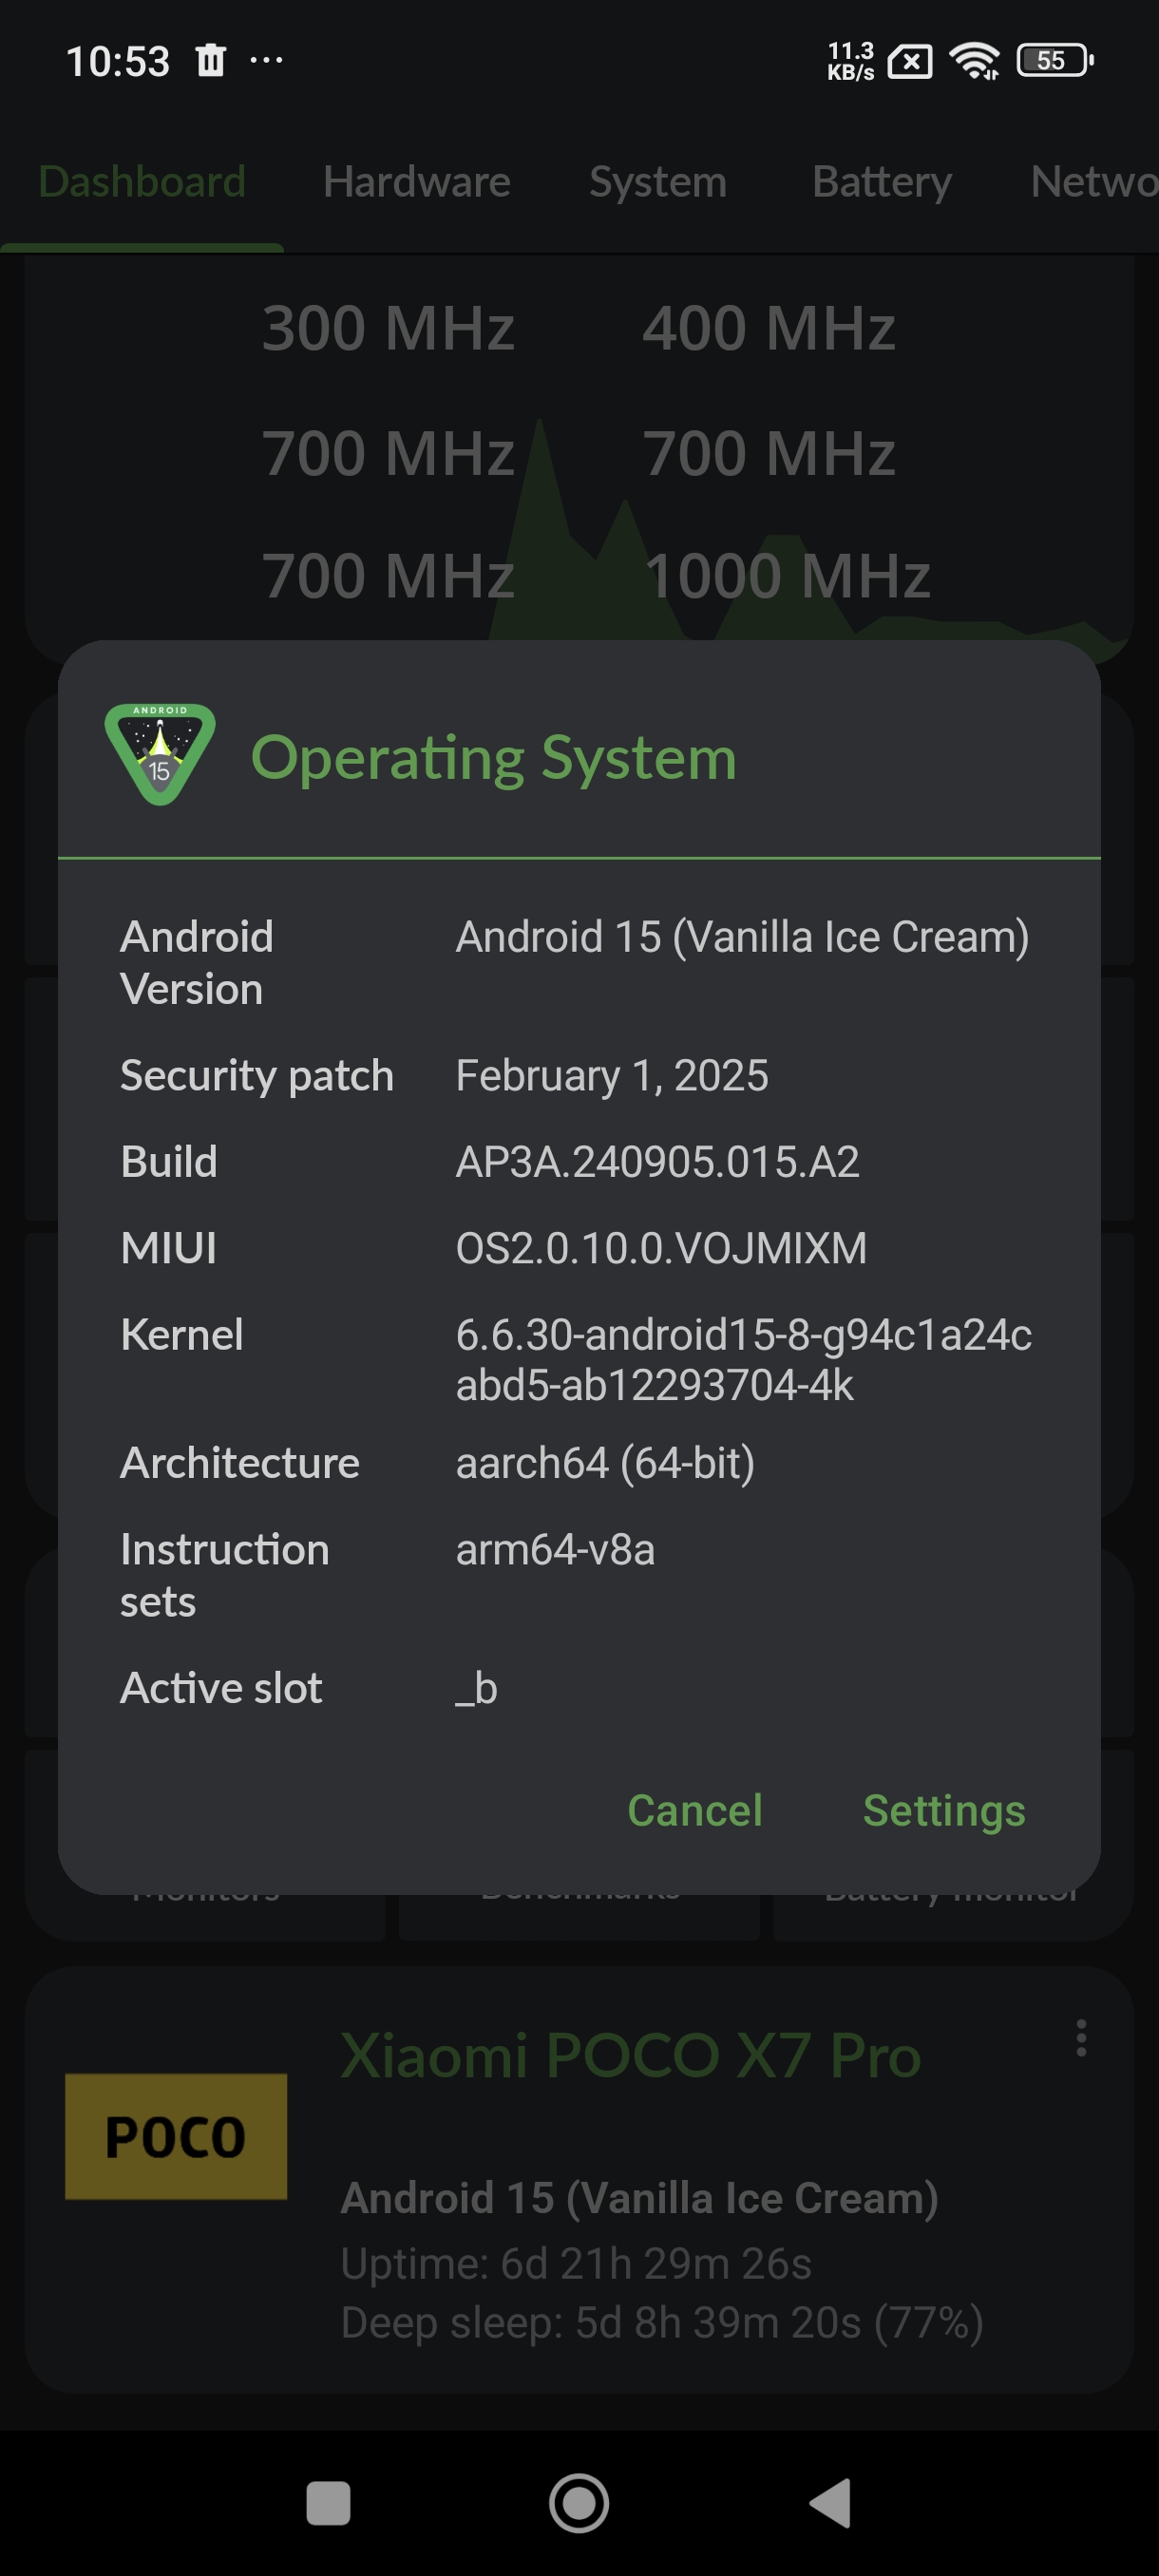Tap the network speed KB/s indicator
1159x2576 pixels.
pos(850,61)
